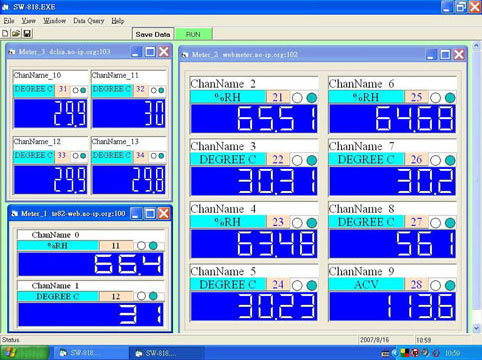Click the address number 11 box in Meter_1
The image size is (482, 360).
click(x=116, y=246)
